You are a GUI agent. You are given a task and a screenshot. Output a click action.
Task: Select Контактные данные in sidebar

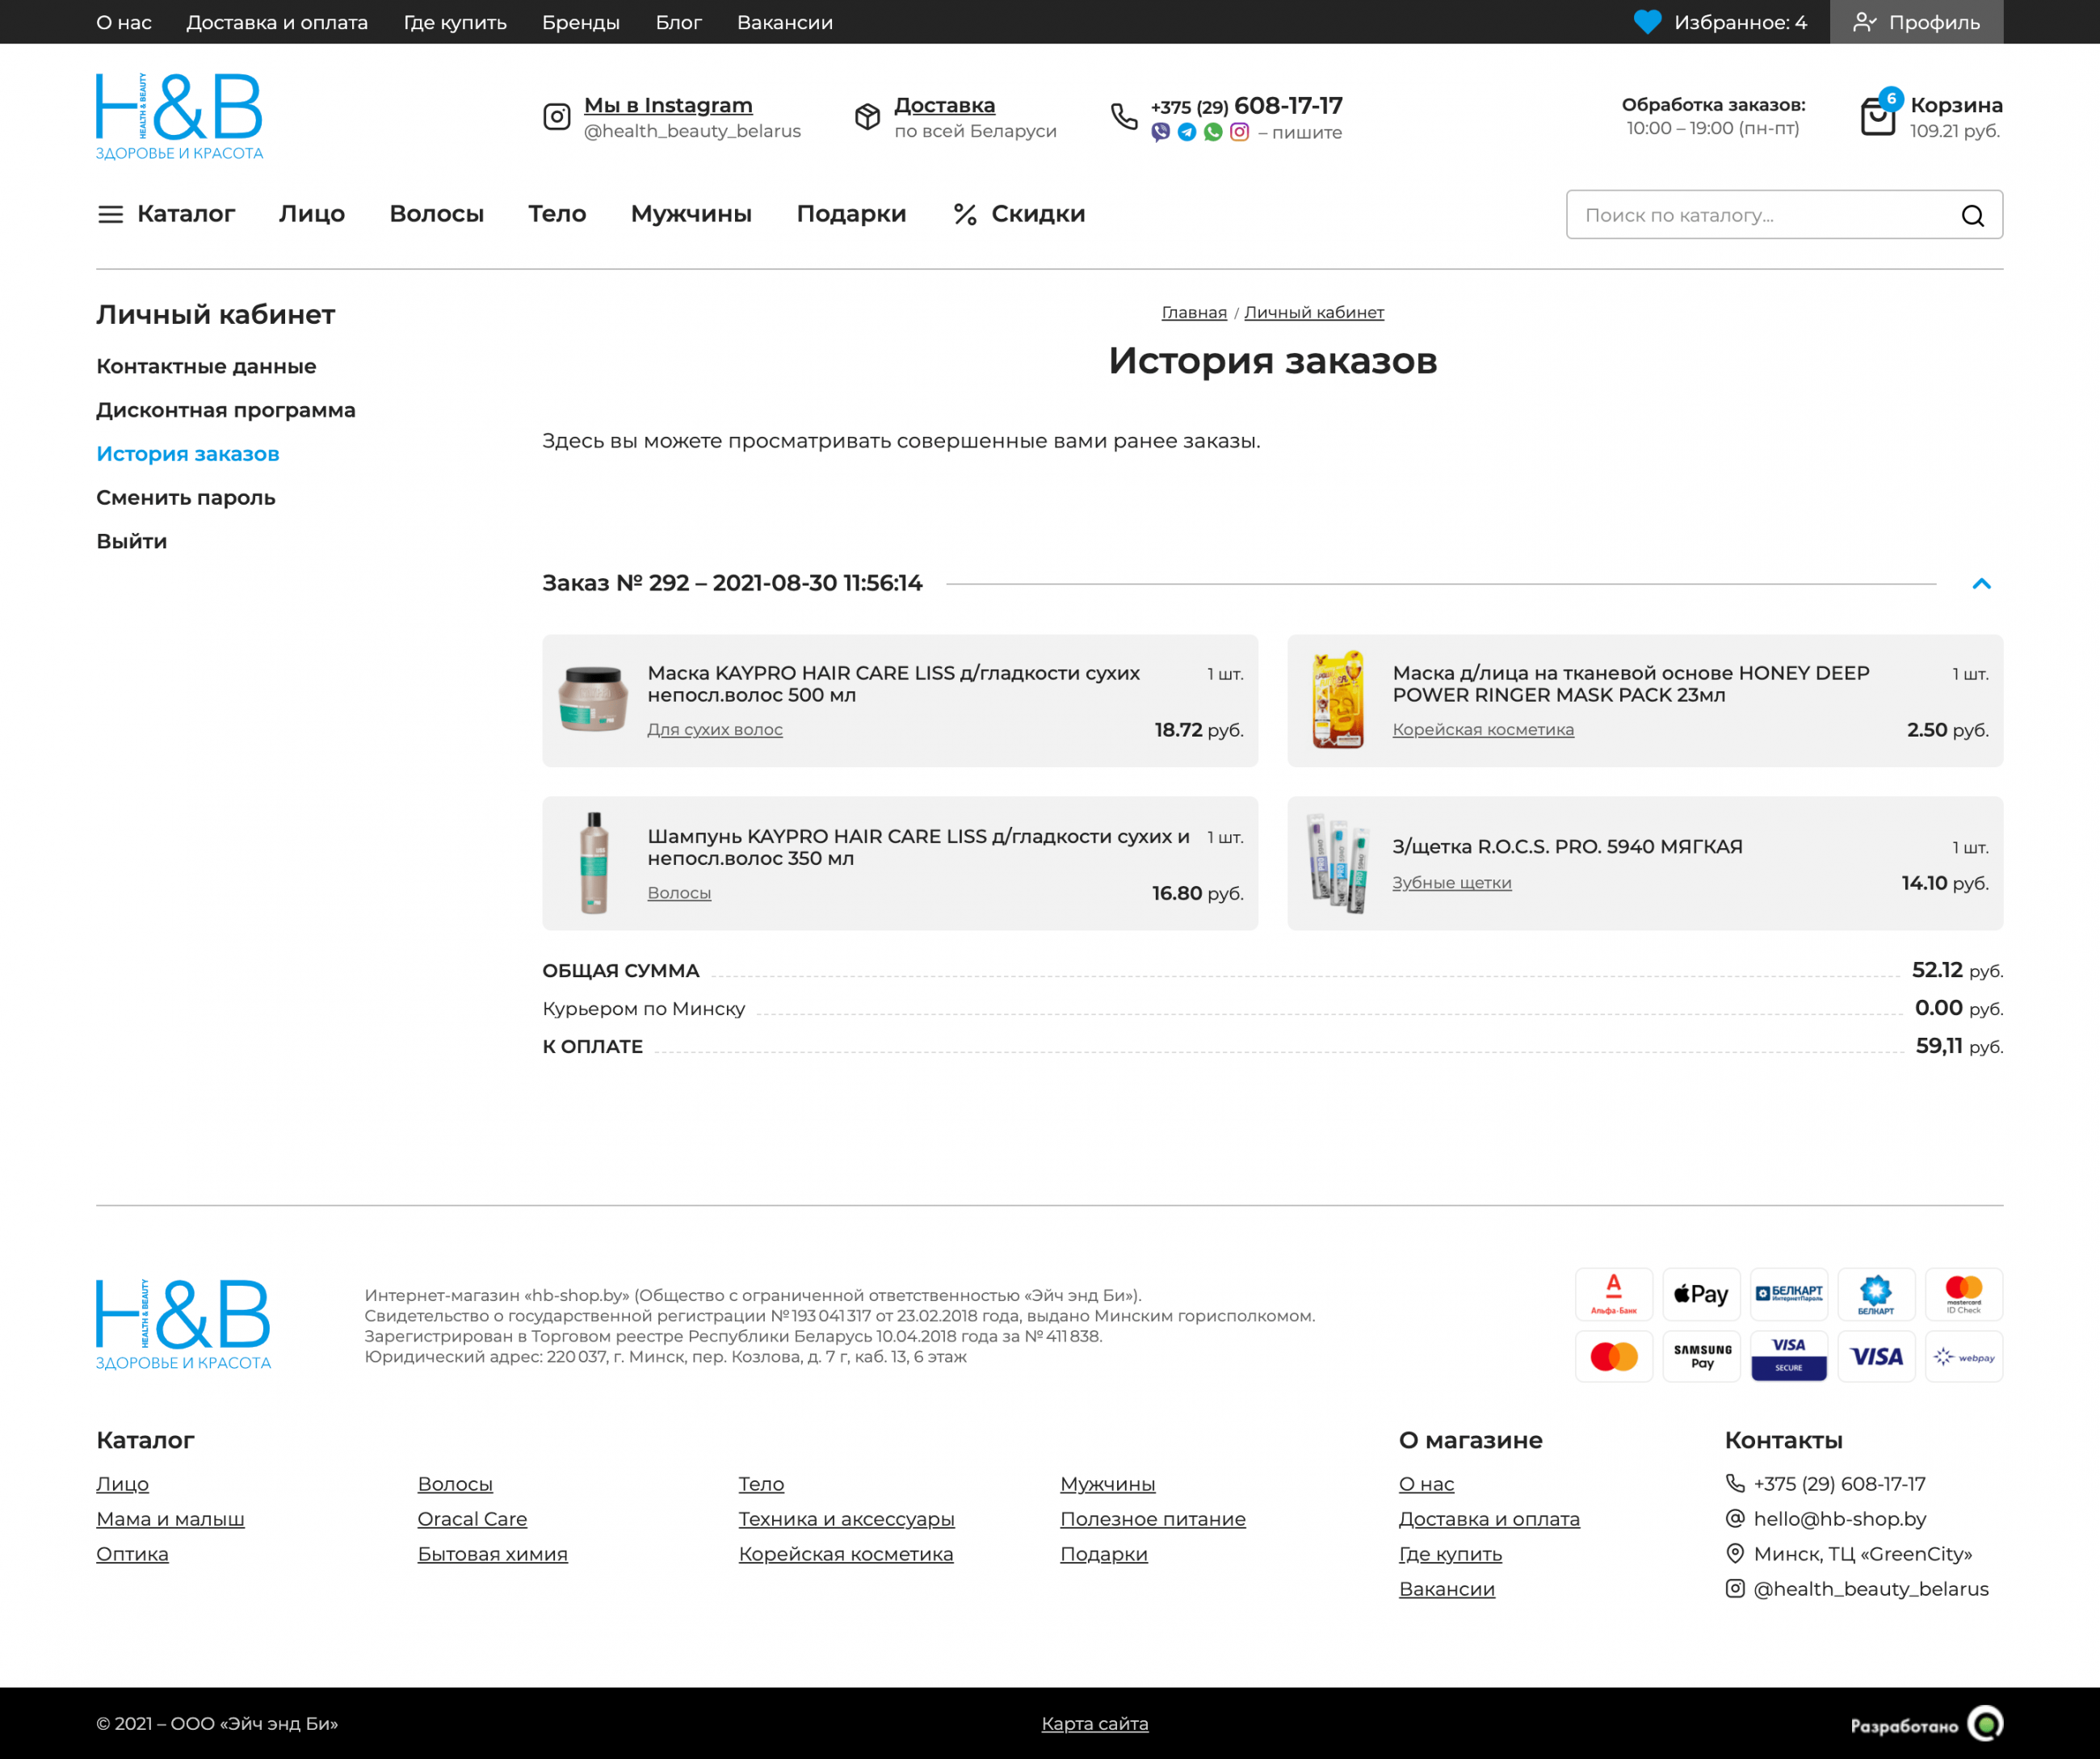206,366
